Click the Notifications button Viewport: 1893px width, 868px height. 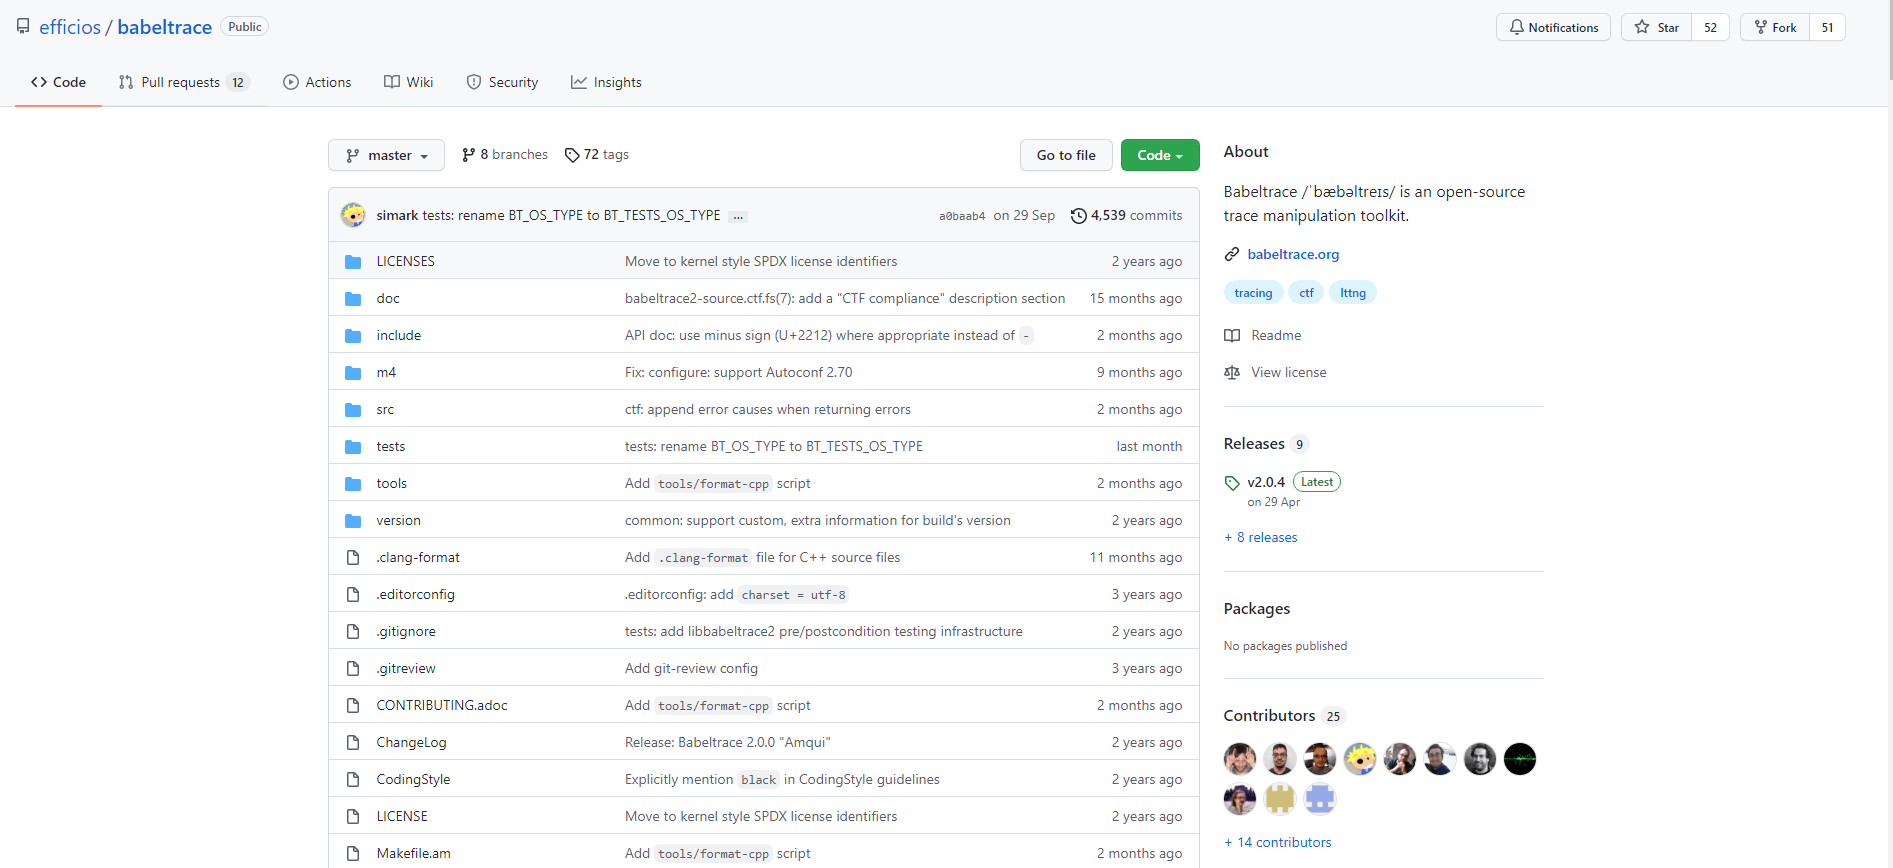click(1553, 27)
